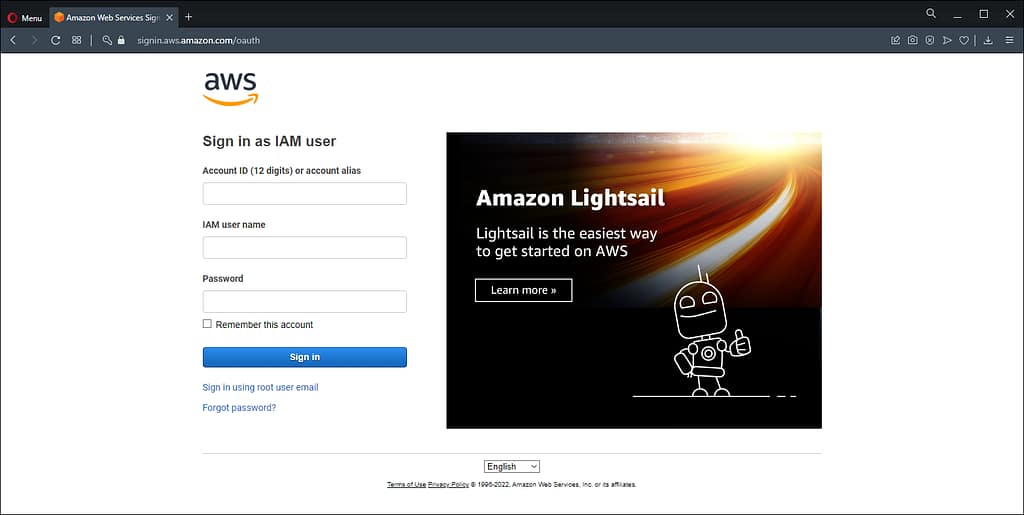
Task: Focus the IAM user name field
Action: click(304, 248)
